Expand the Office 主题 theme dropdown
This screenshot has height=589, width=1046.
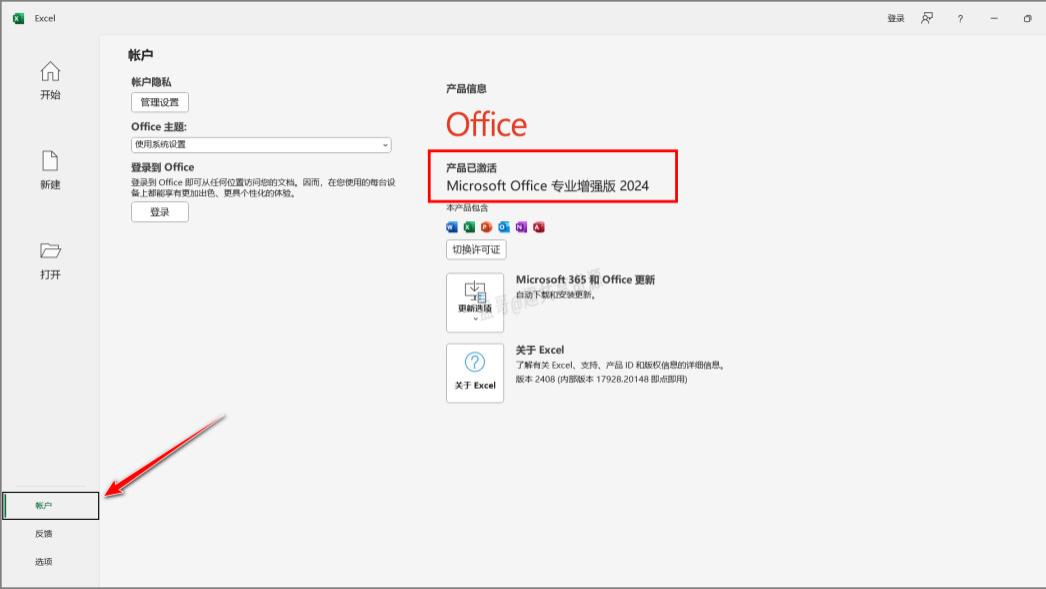click(261, 145)
